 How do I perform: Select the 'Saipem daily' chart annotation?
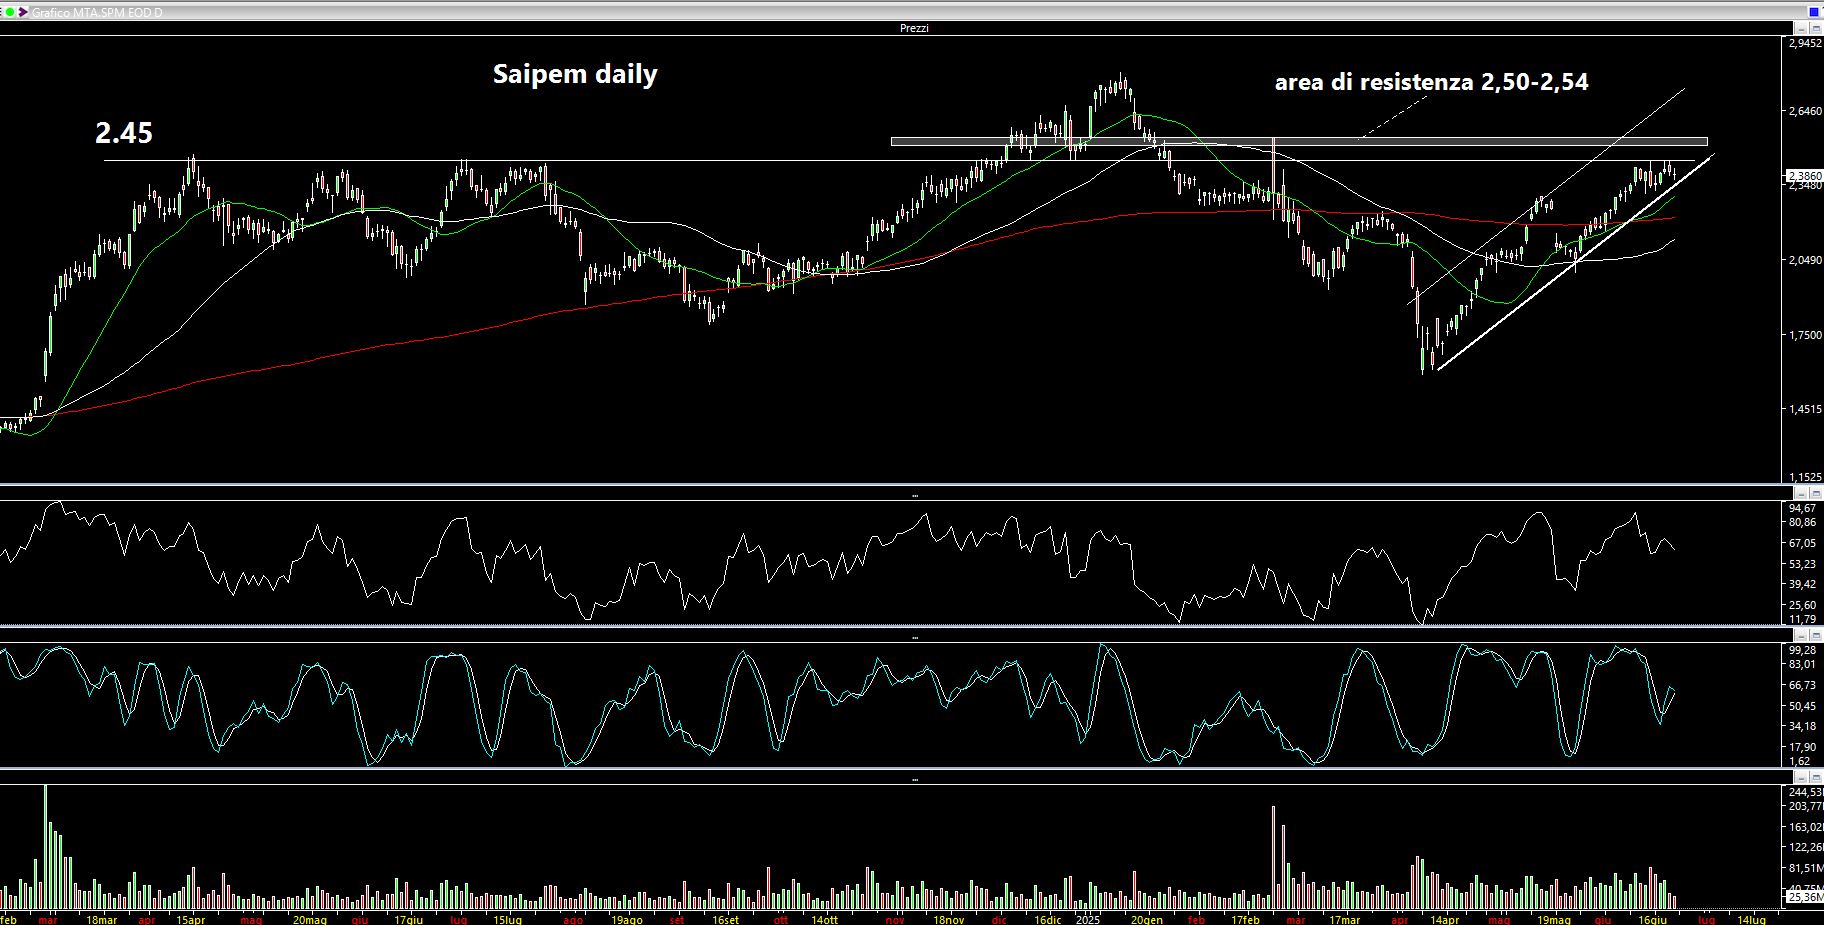pyautogui.click(x=575, y=74)
